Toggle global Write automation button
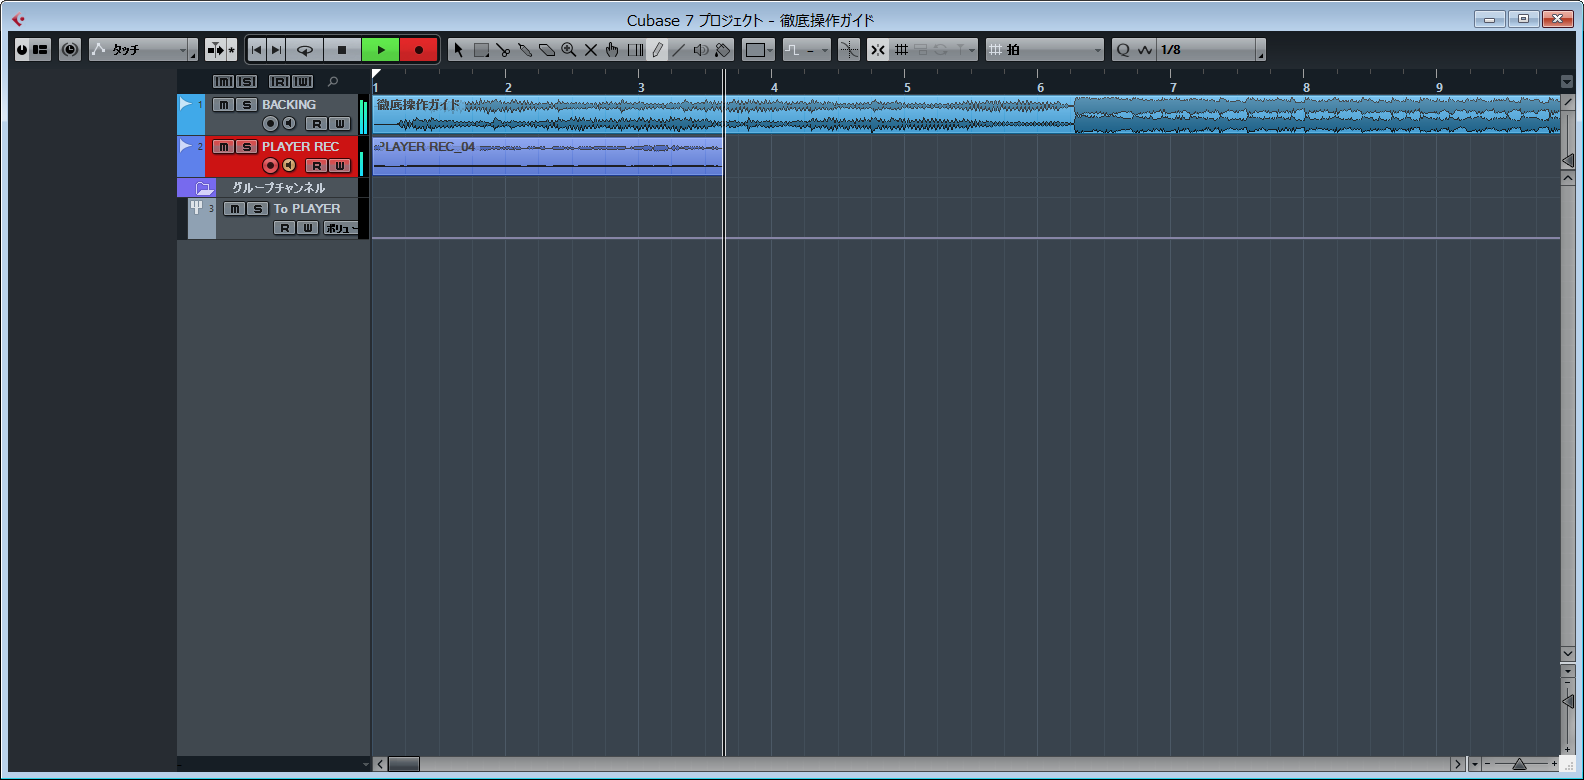Image resolution: width=1584 pixels, height=780 pixels. pos(303,82)
